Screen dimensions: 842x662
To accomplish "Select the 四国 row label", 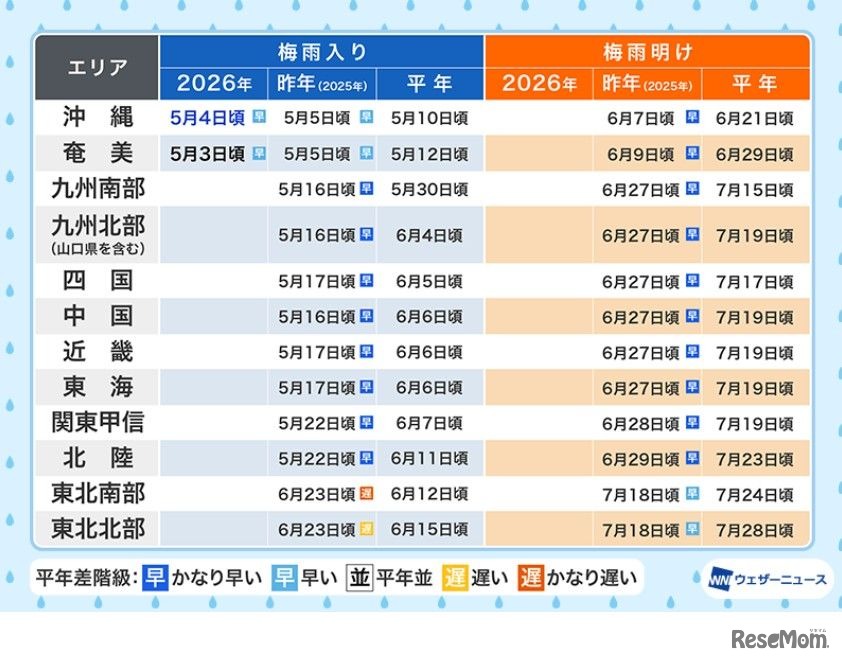I will click(97, 281).
